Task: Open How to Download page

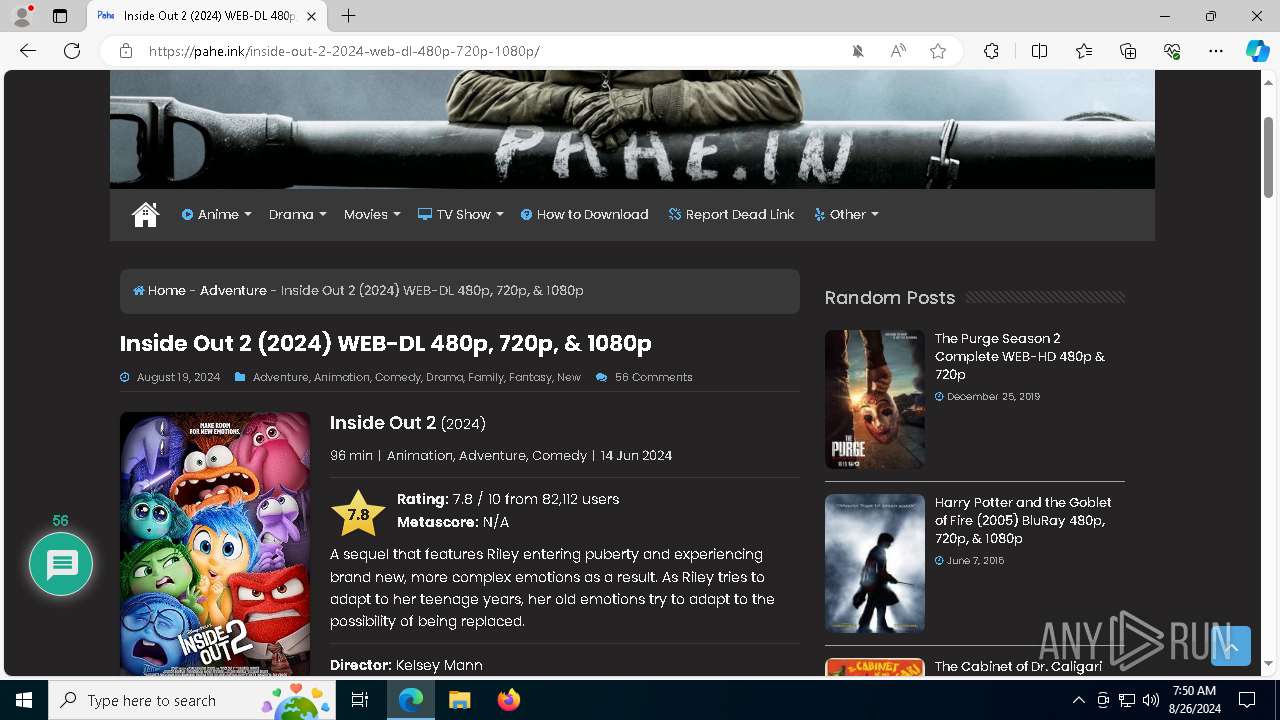Action: (x=585, y=214)
